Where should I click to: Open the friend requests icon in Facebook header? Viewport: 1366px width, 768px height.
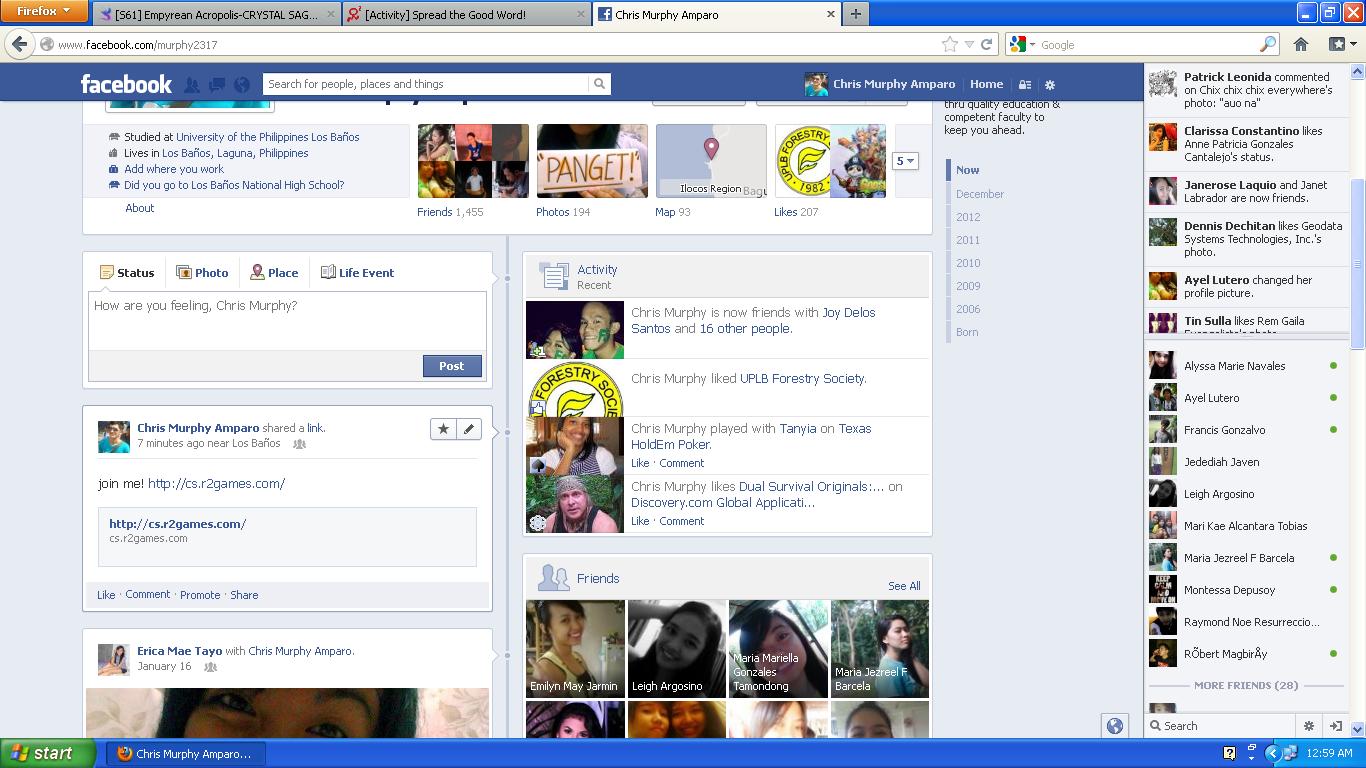[x=192, y=85]
